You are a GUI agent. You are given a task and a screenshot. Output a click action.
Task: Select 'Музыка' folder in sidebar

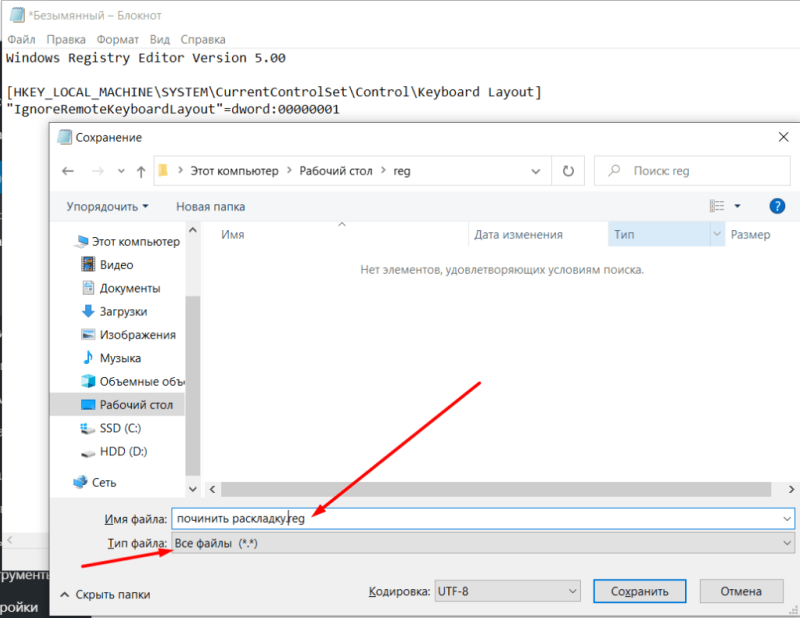111,358
